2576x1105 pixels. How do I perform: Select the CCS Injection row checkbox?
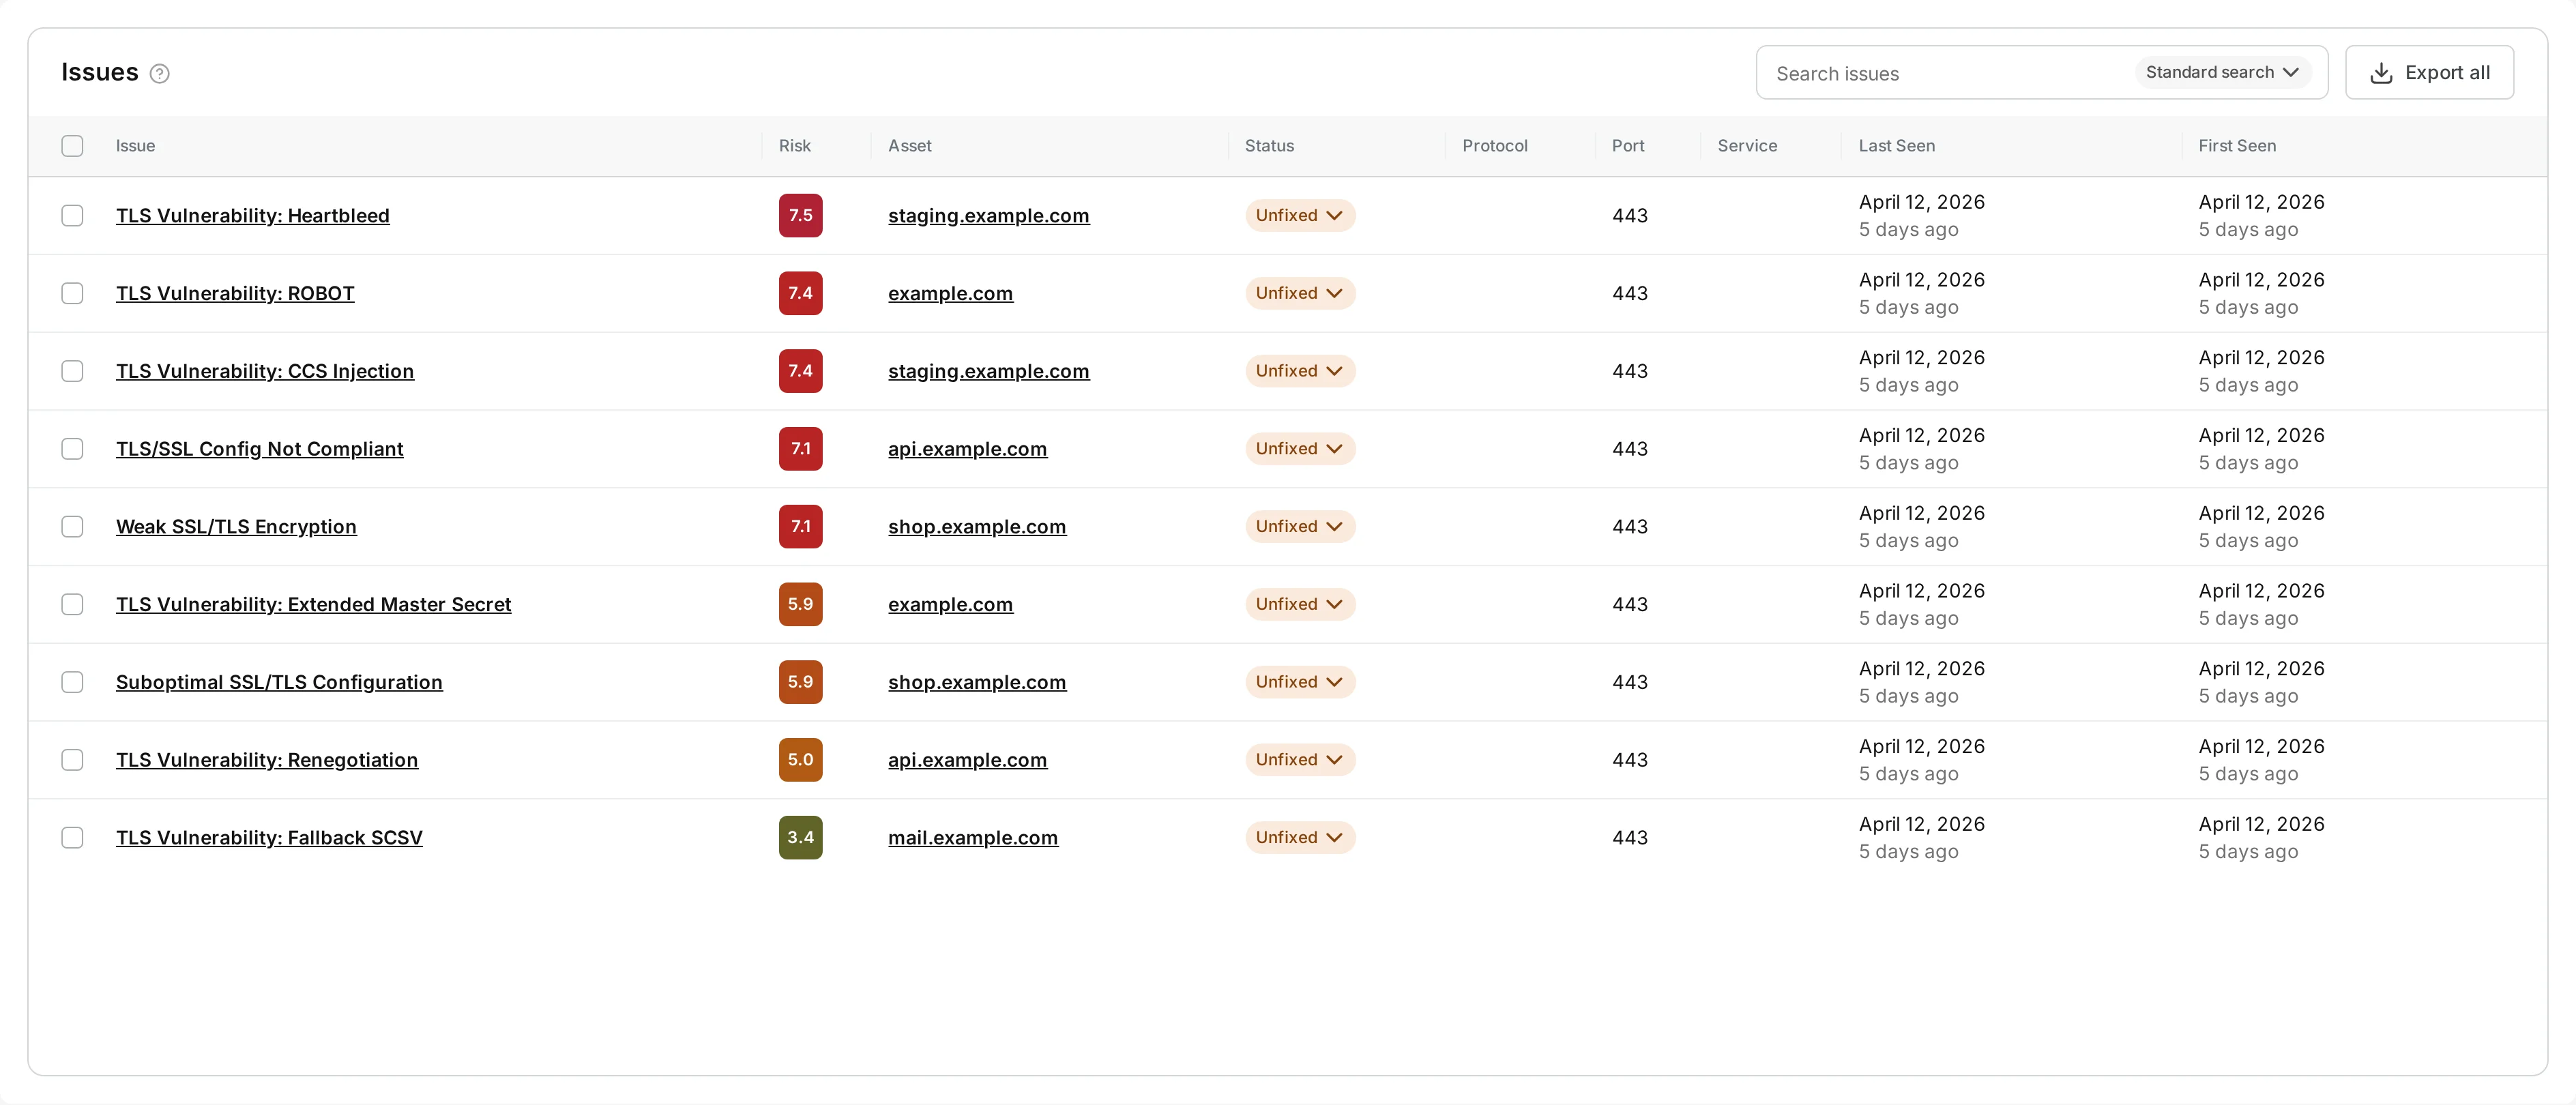coord(72,371)
